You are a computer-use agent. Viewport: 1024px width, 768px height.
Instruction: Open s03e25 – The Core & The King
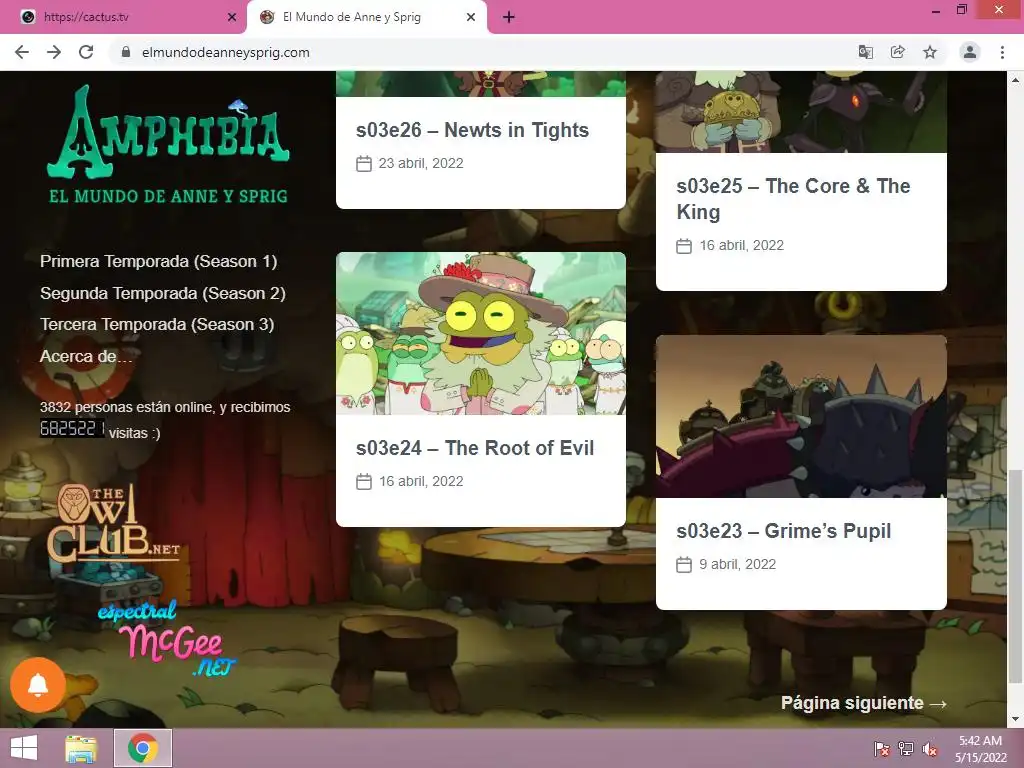click(x=793, y=199)
